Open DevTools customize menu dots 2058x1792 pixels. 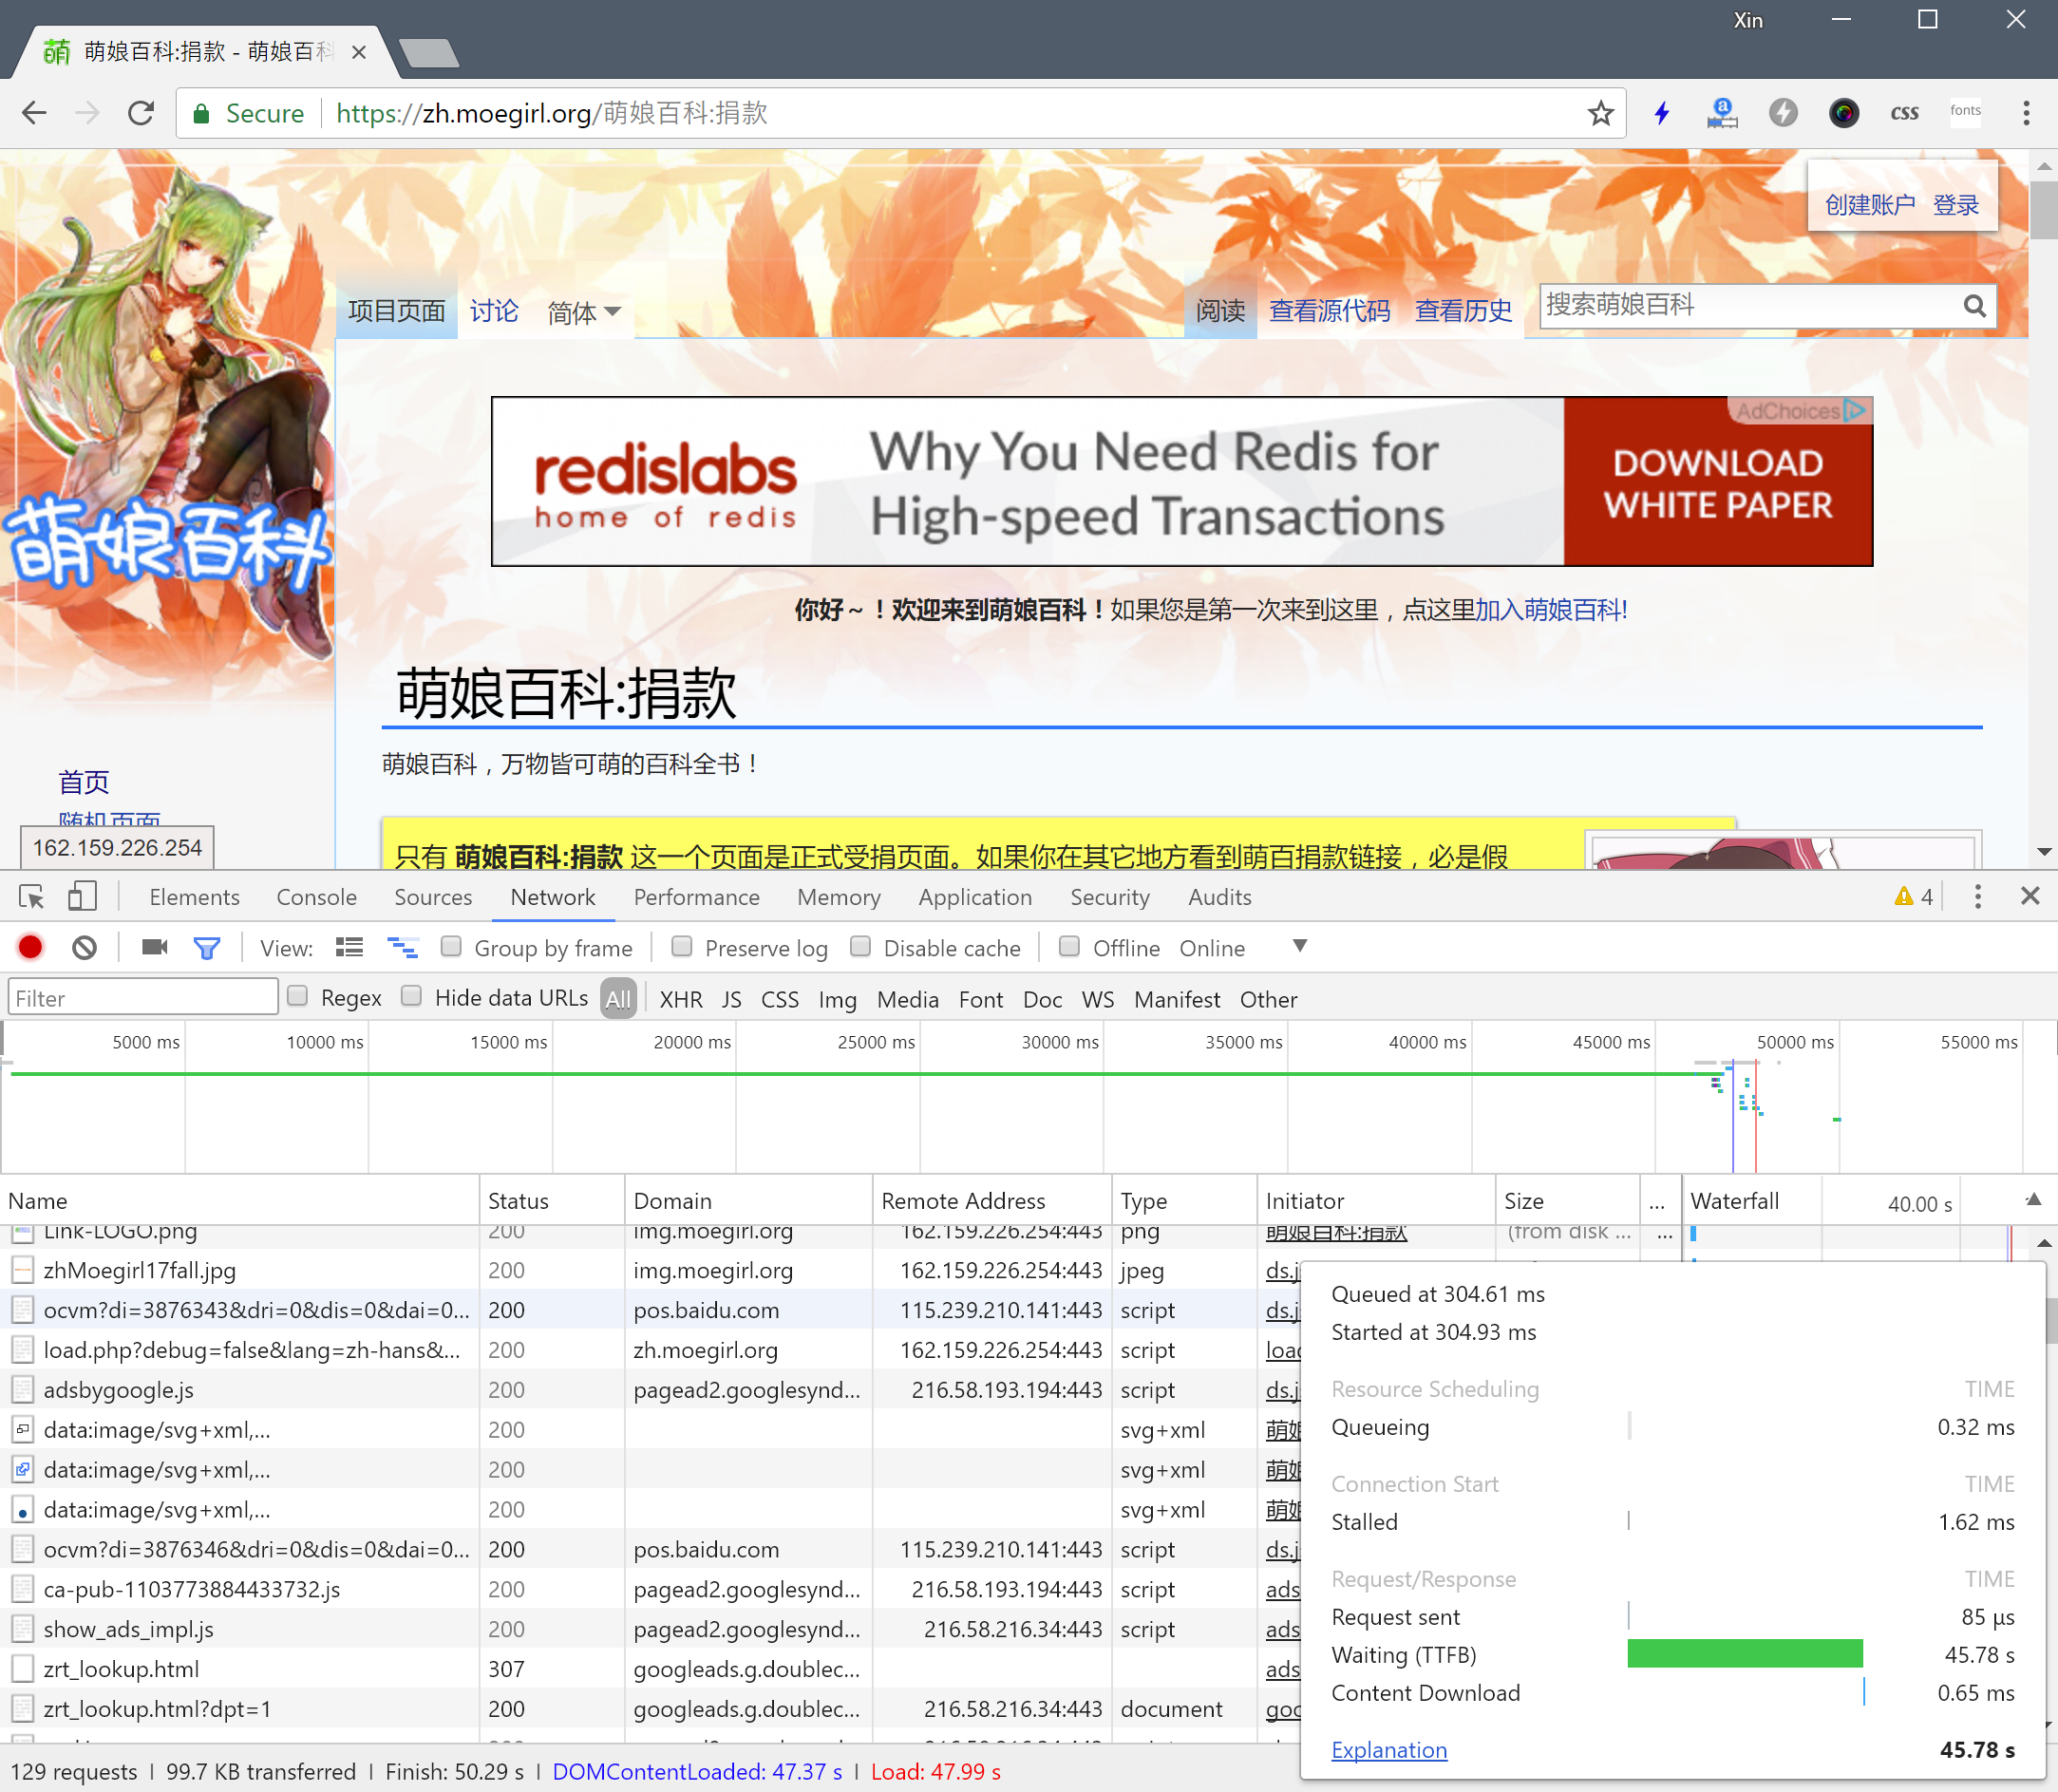[1977, 897]
